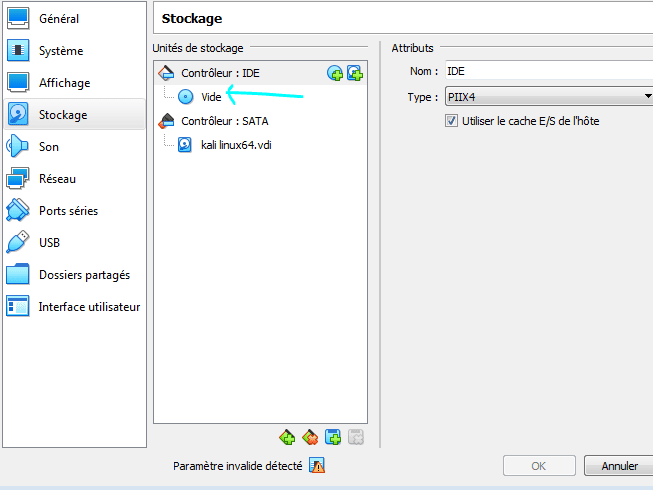Click the add attachment icon below list
This screenshot has width=653, height=490.
pos(334,437)
